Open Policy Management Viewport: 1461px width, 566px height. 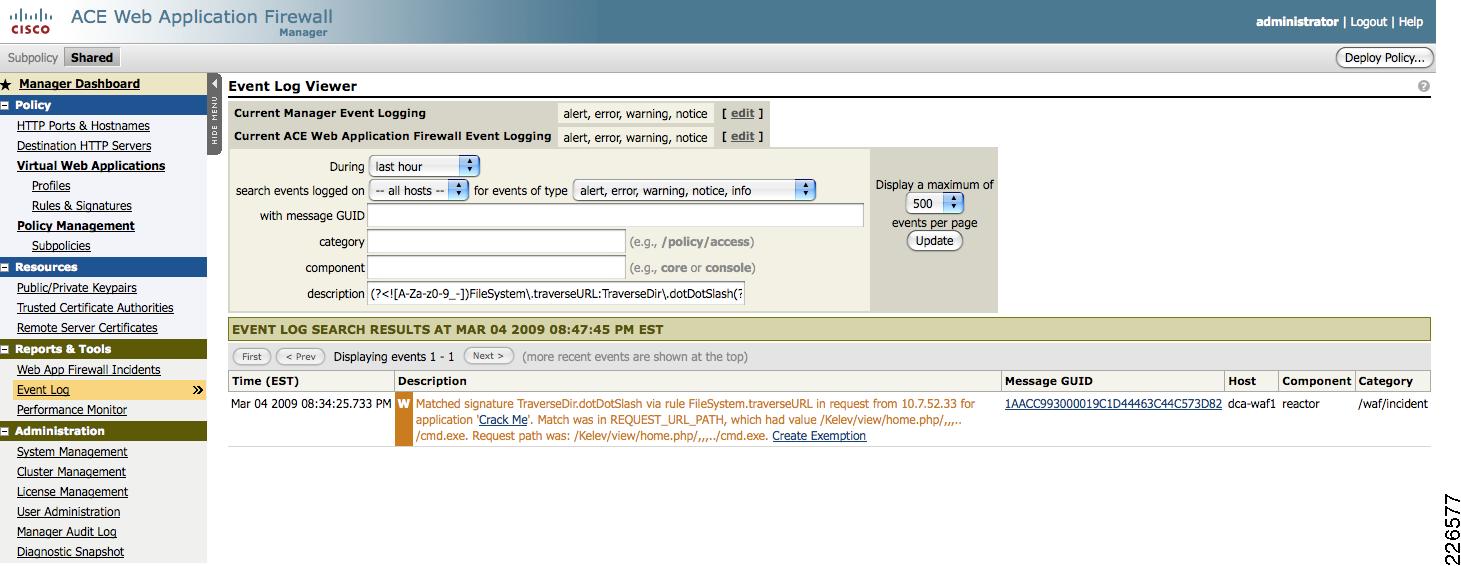pyautogui.click(x=76, y=226)
